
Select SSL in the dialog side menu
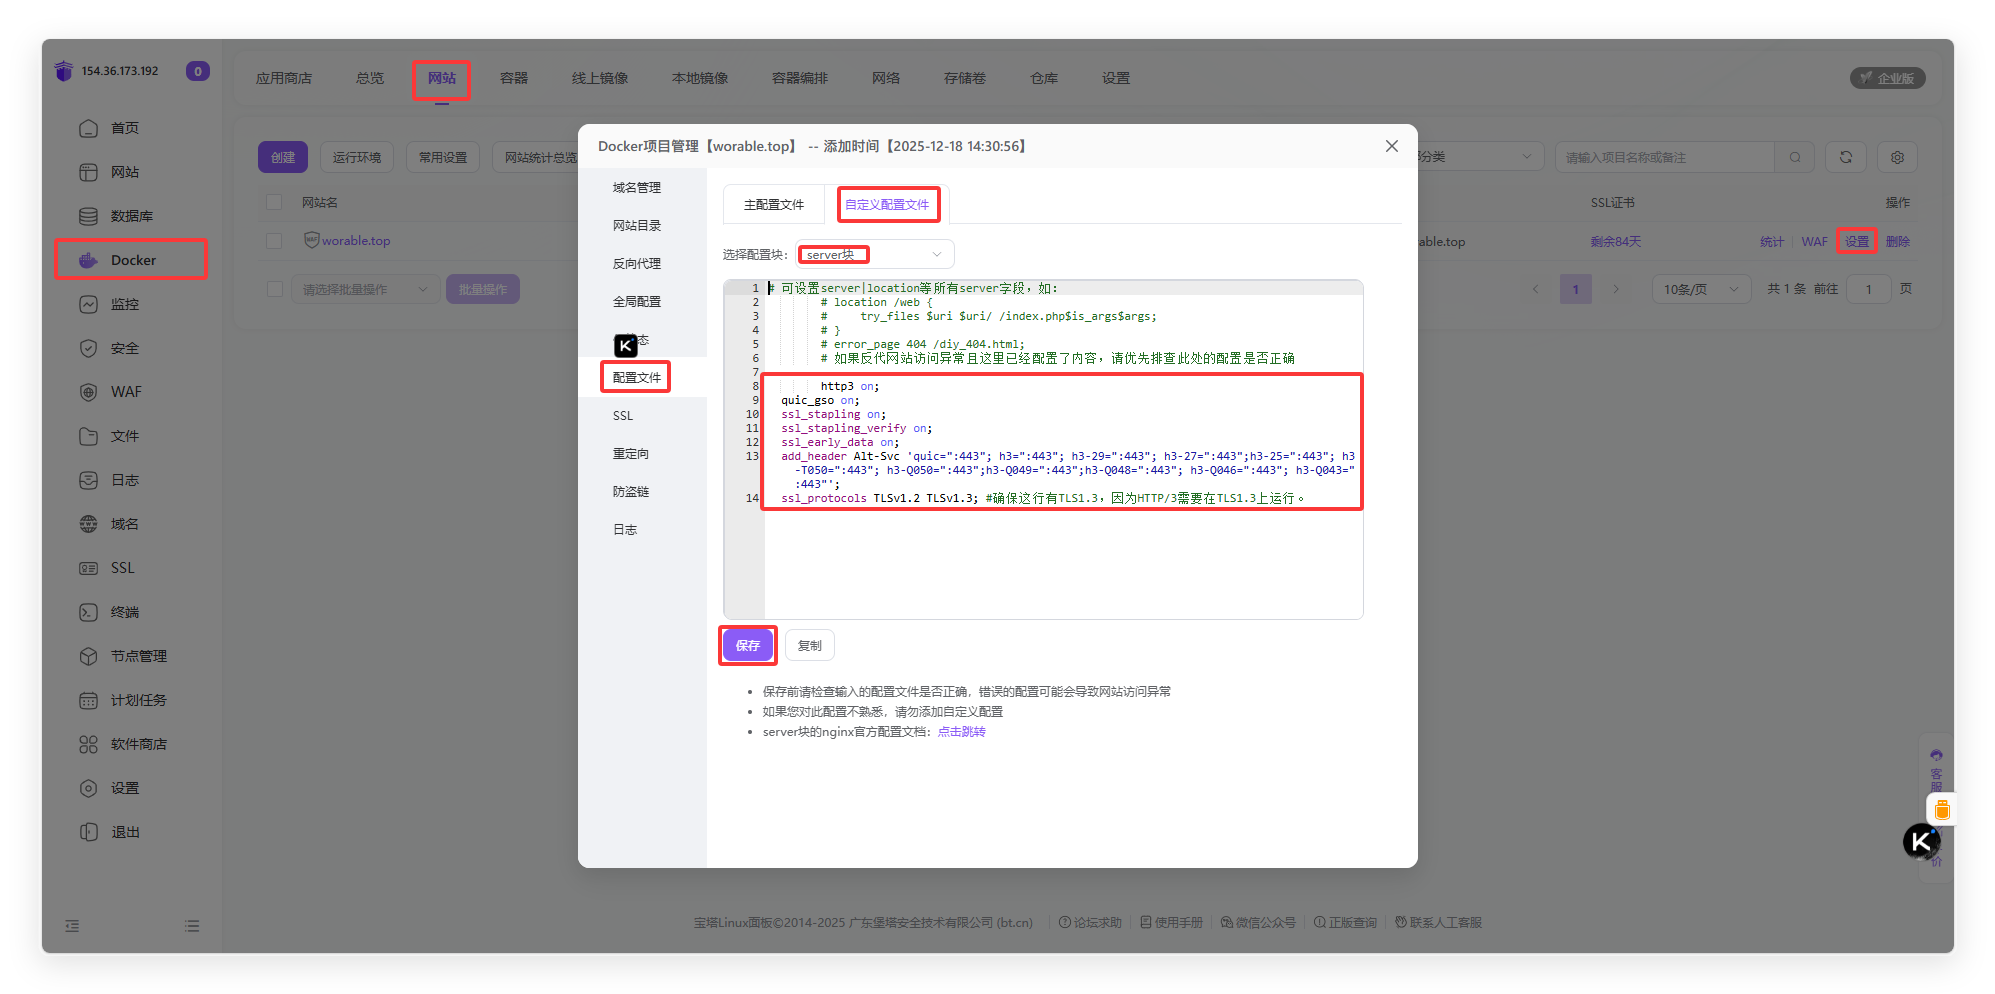click(623, 415)
